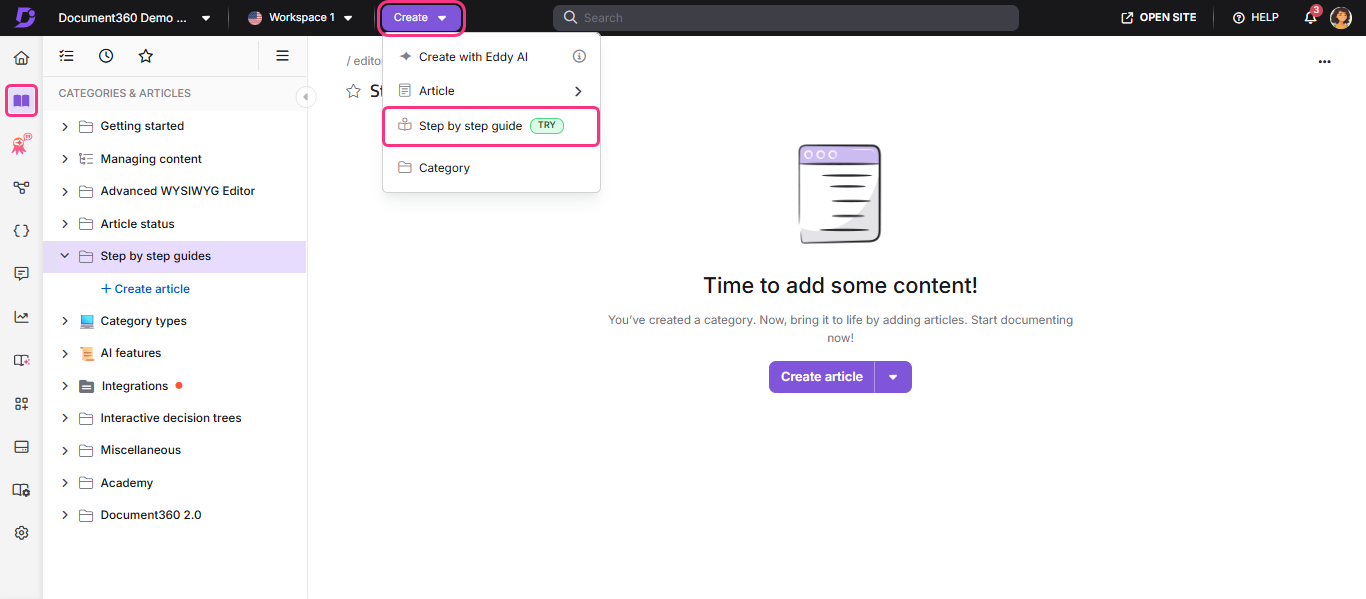
Task: Open the starred articles icon above category tree
Action: (146, 55)
